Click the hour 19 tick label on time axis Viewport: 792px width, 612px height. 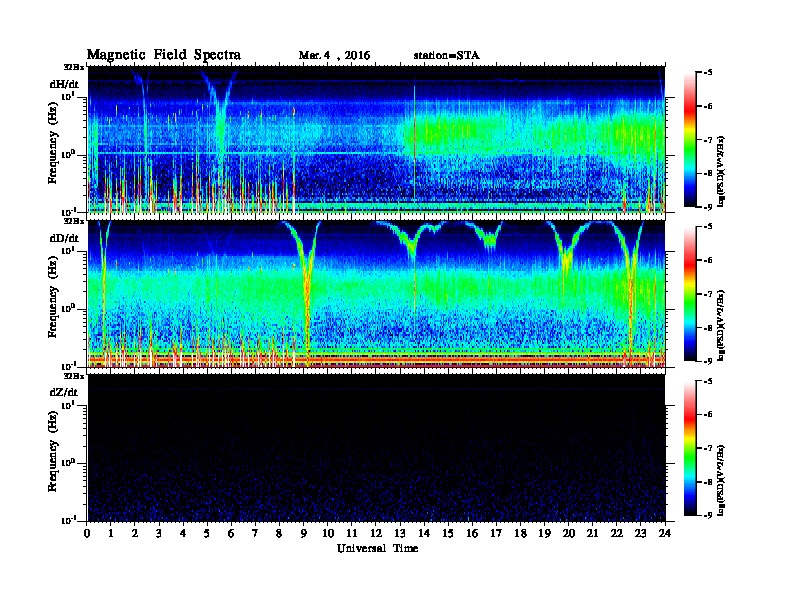tap(544, 533)
